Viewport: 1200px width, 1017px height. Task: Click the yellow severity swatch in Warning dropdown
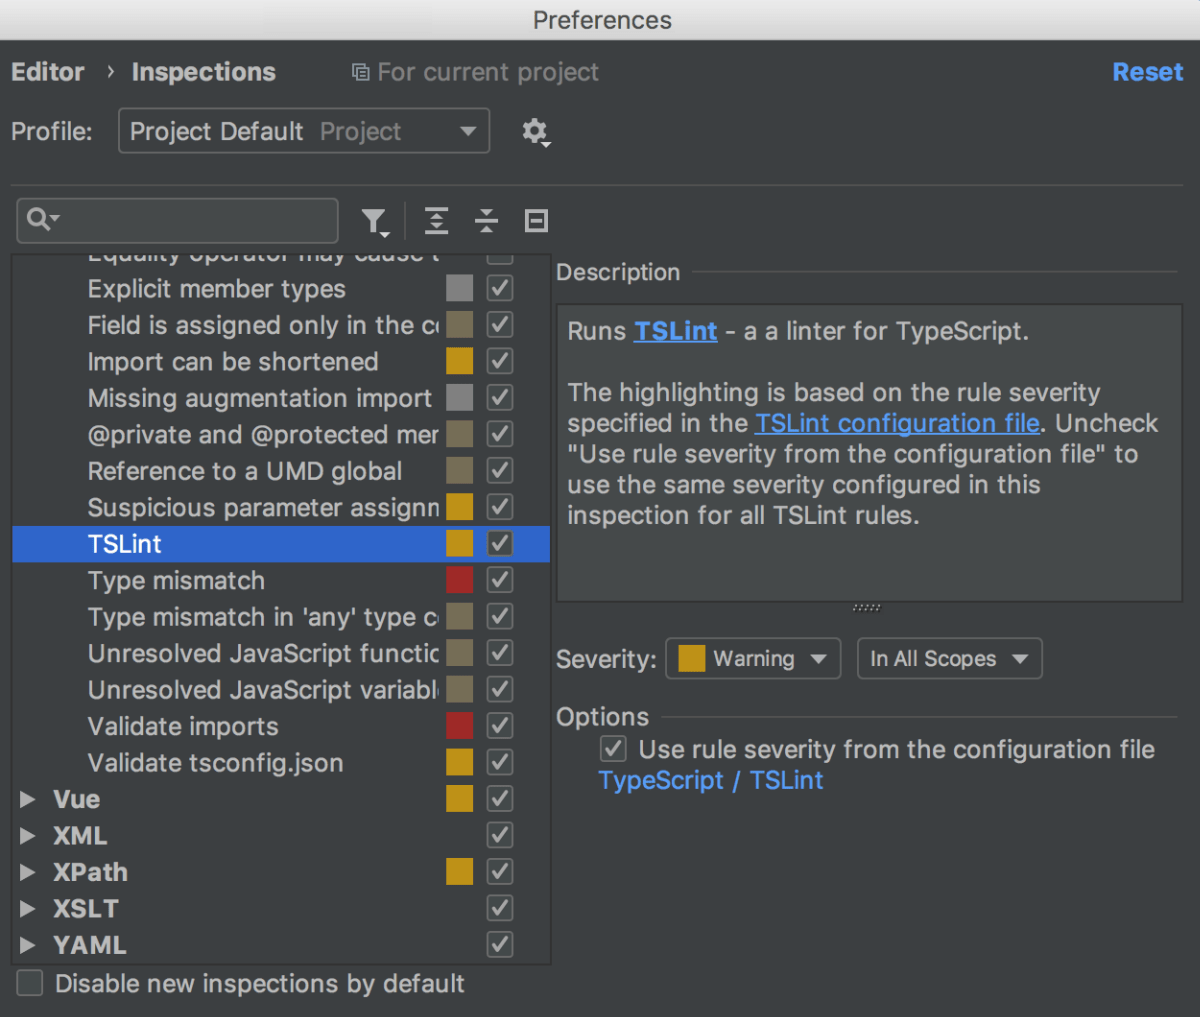691,658
